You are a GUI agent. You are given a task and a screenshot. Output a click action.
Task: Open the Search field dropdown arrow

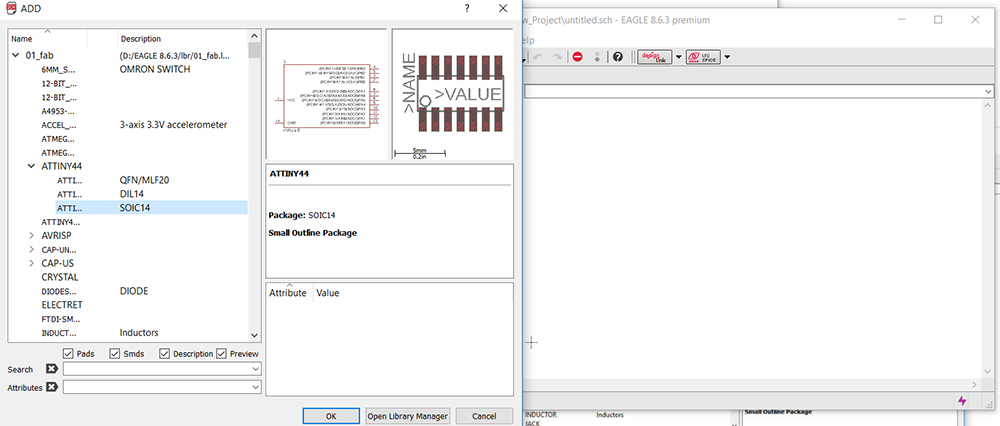[256, 369]
